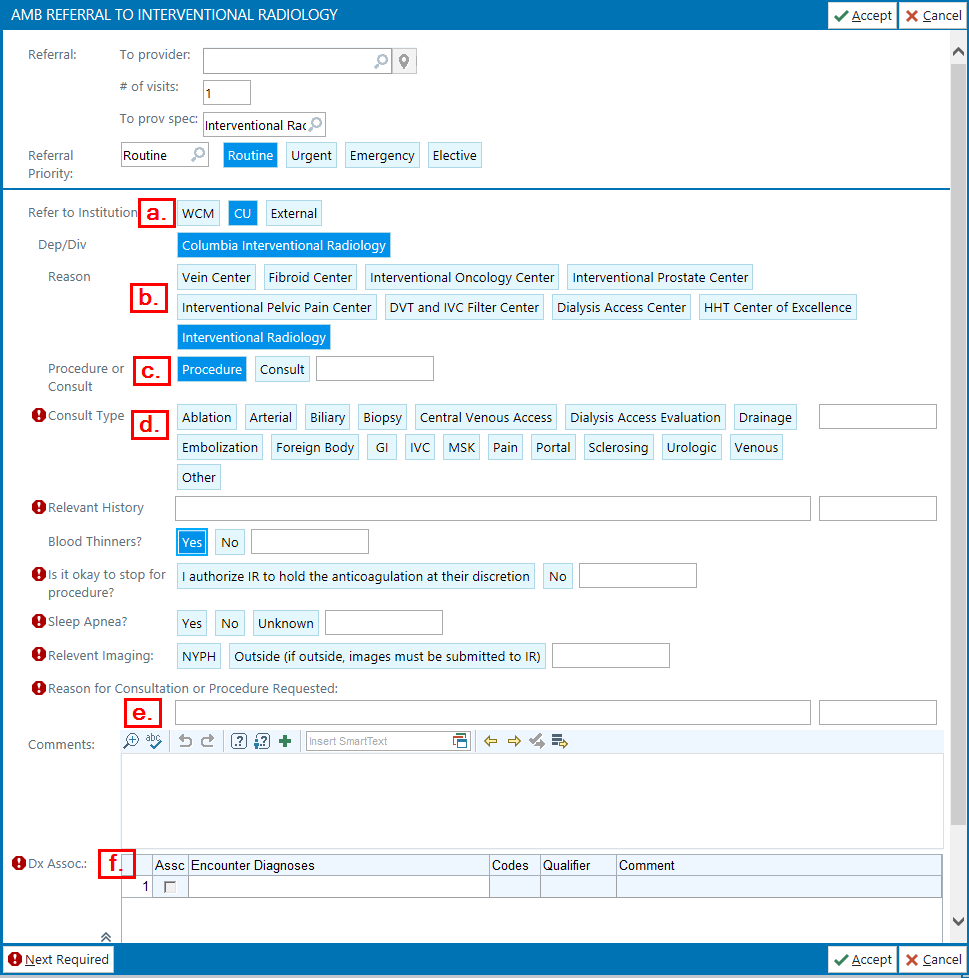
Task: Click the Relevant History text field
Action: pyautogui.click(x=492, y=508)
